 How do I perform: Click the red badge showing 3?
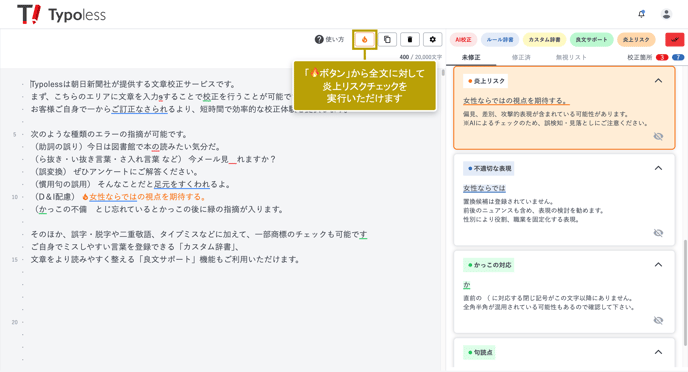click(662, 57)
